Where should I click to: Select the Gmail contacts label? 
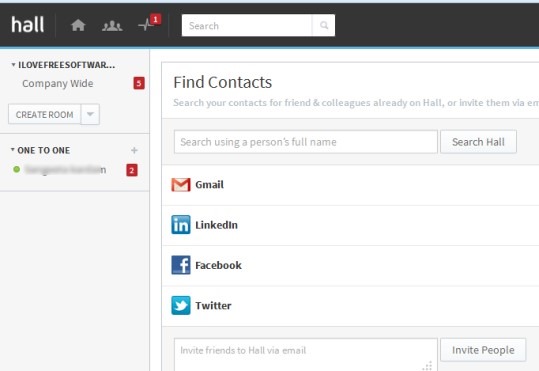click(209, 185)
